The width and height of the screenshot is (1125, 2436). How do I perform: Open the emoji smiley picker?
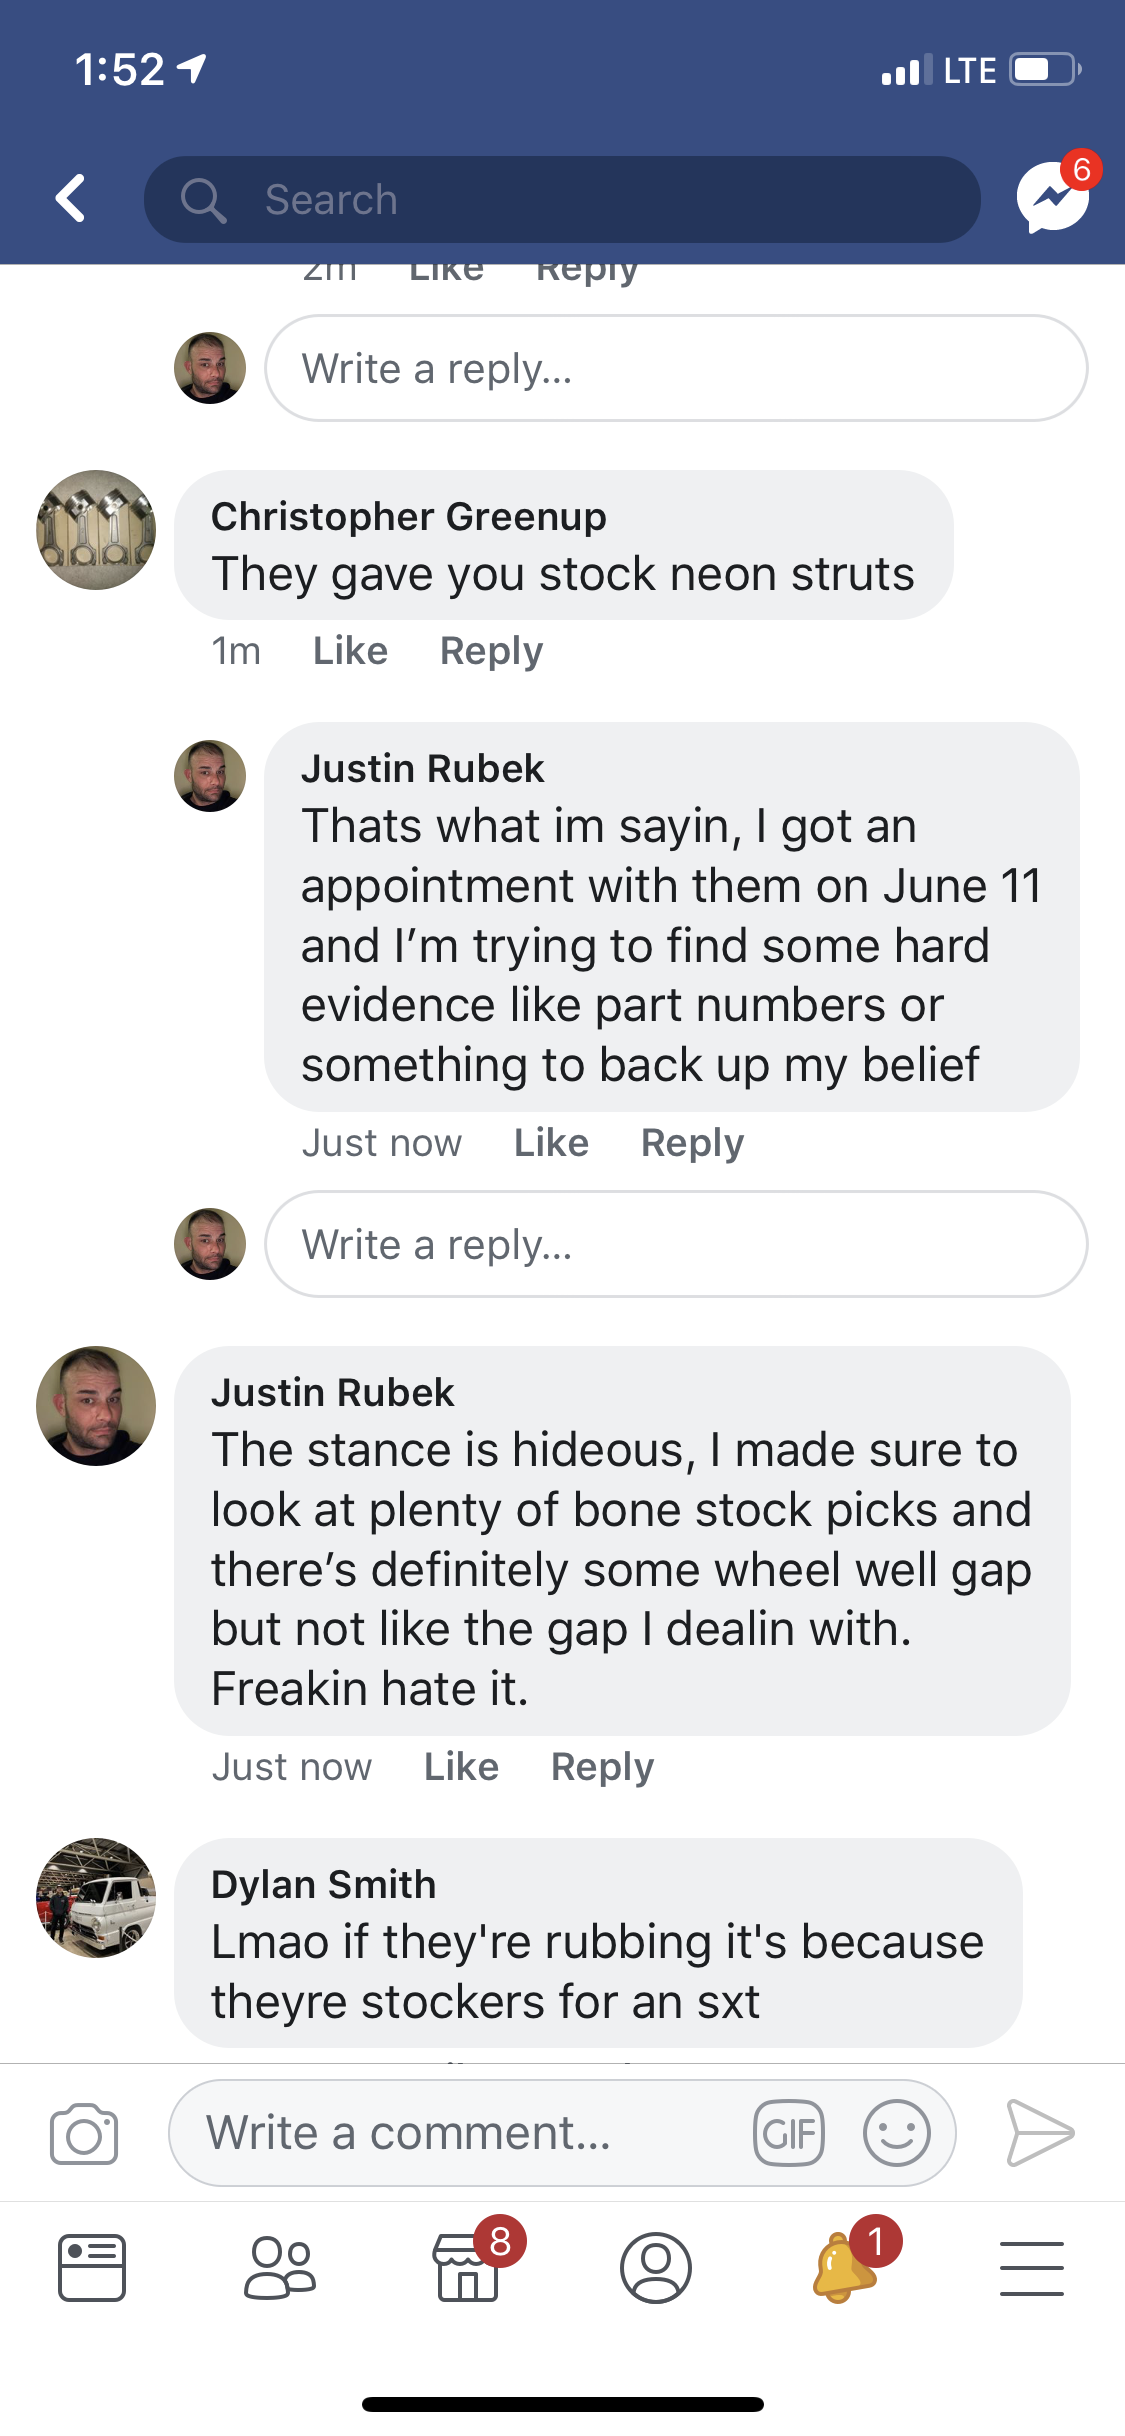point(896,2134)
